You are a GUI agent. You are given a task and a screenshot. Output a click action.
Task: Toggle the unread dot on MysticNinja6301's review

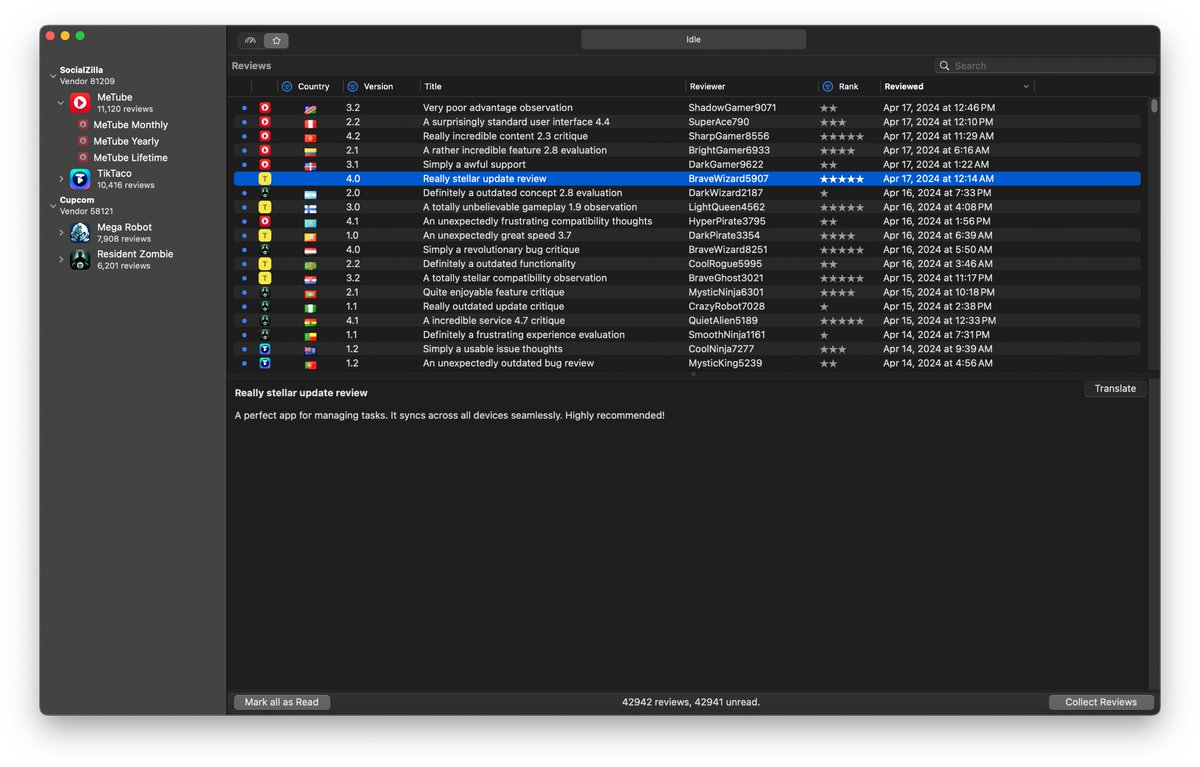[244, 293]
